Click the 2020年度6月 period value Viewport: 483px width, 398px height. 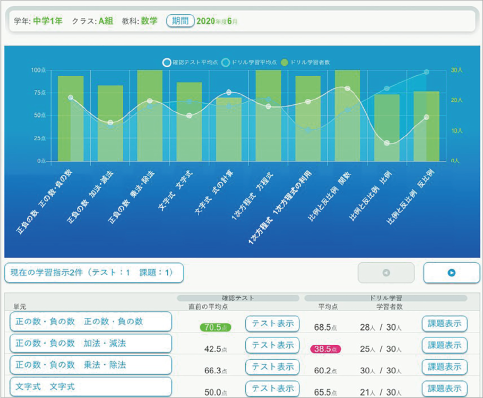click(217, 21)
